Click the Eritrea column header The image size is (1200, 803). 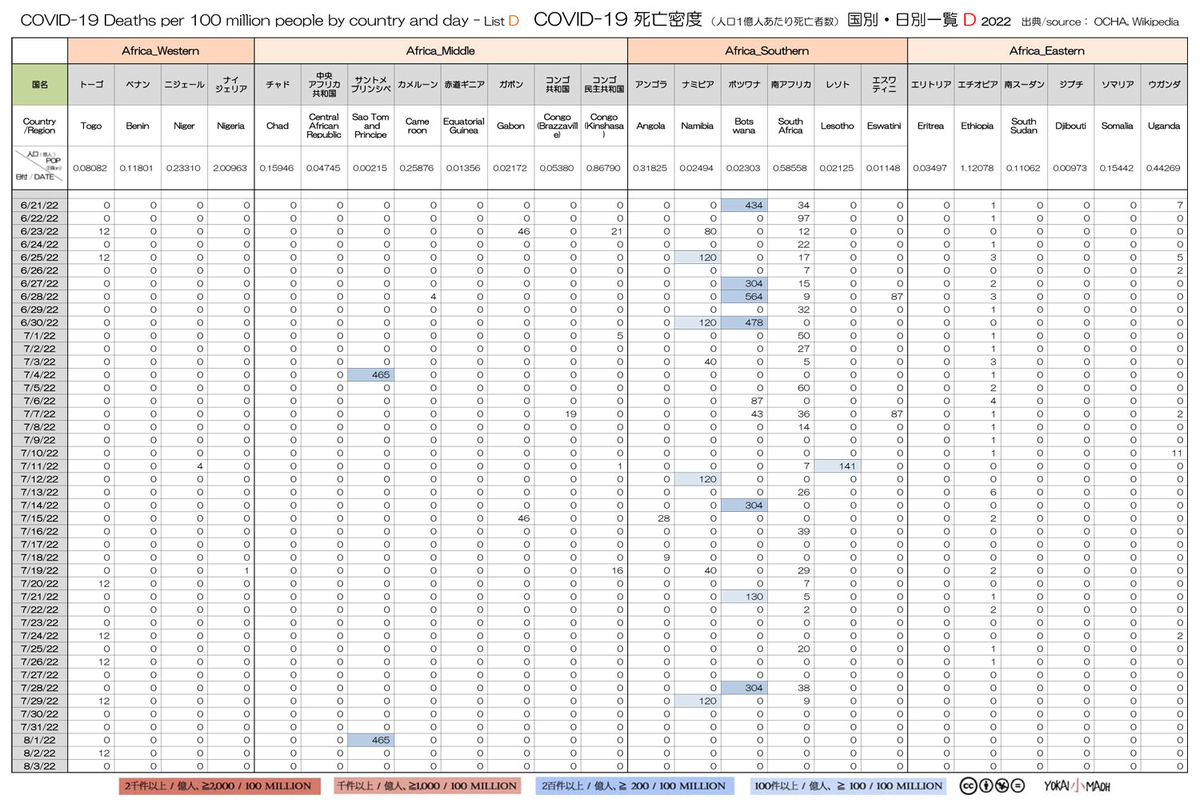pos(931,125)
